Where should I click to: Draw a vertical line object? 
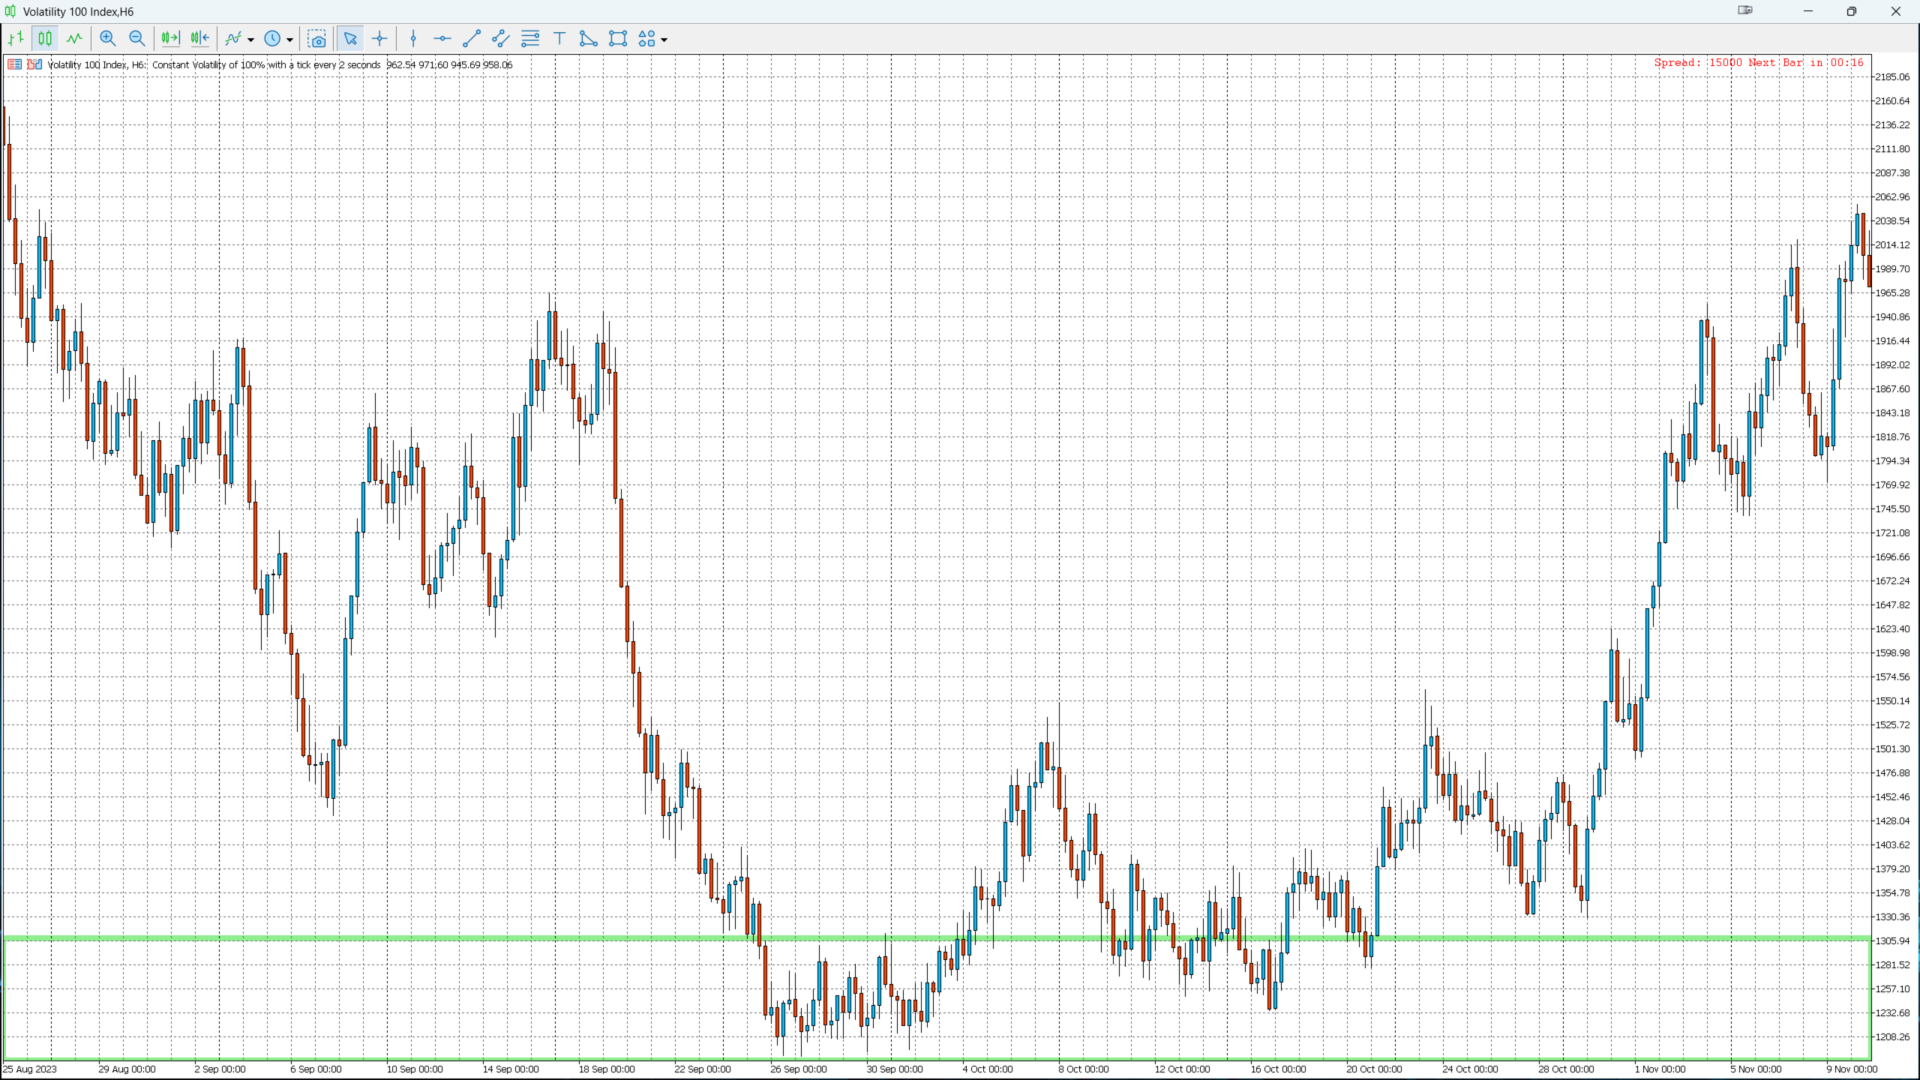[x=413, y=39]
